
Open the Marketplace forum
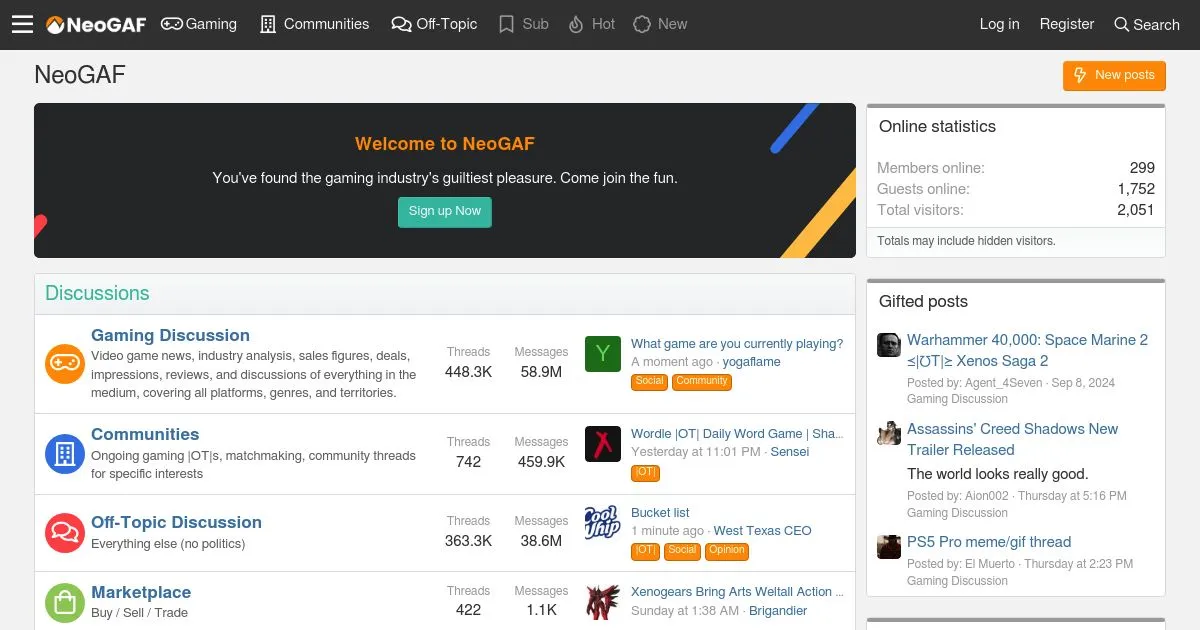pos(141,592)
